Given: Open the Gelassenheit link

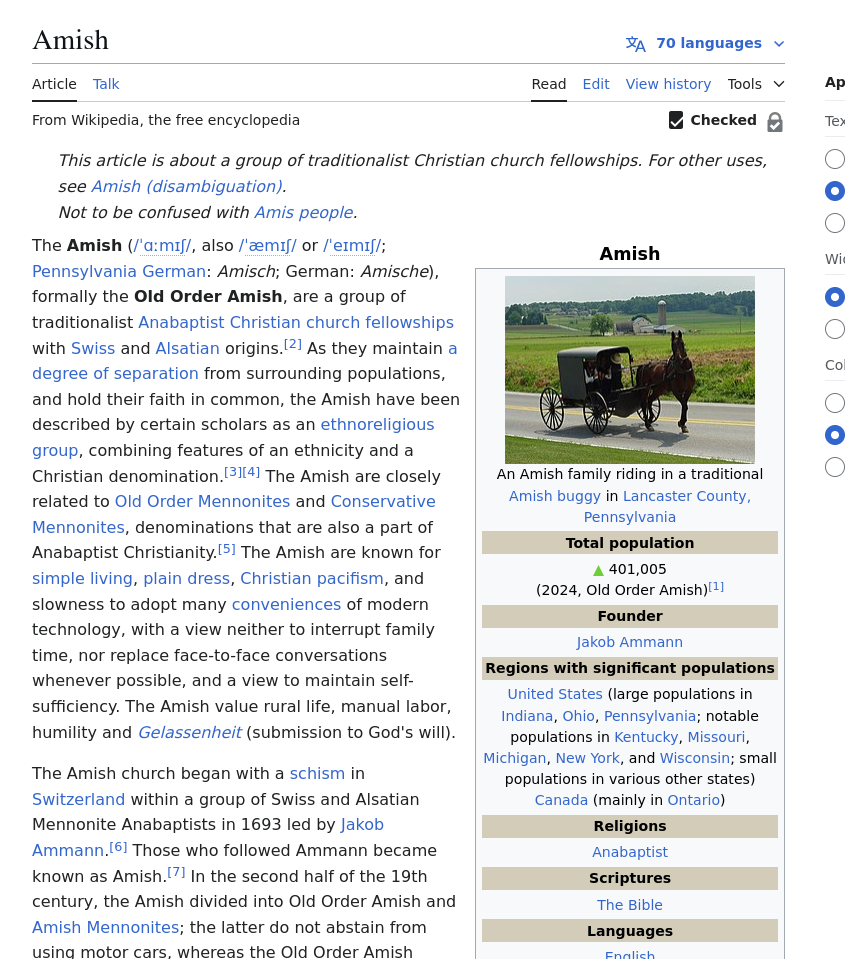Looking at the screenshot, I should (190, 732).
